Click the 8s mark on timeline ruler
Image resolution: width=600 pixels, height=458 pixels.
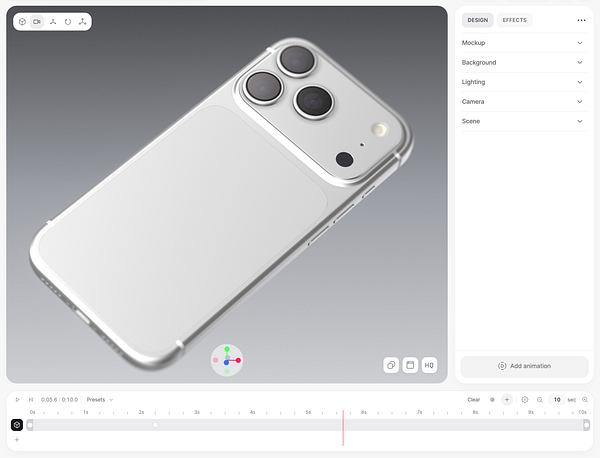point(475,412)
